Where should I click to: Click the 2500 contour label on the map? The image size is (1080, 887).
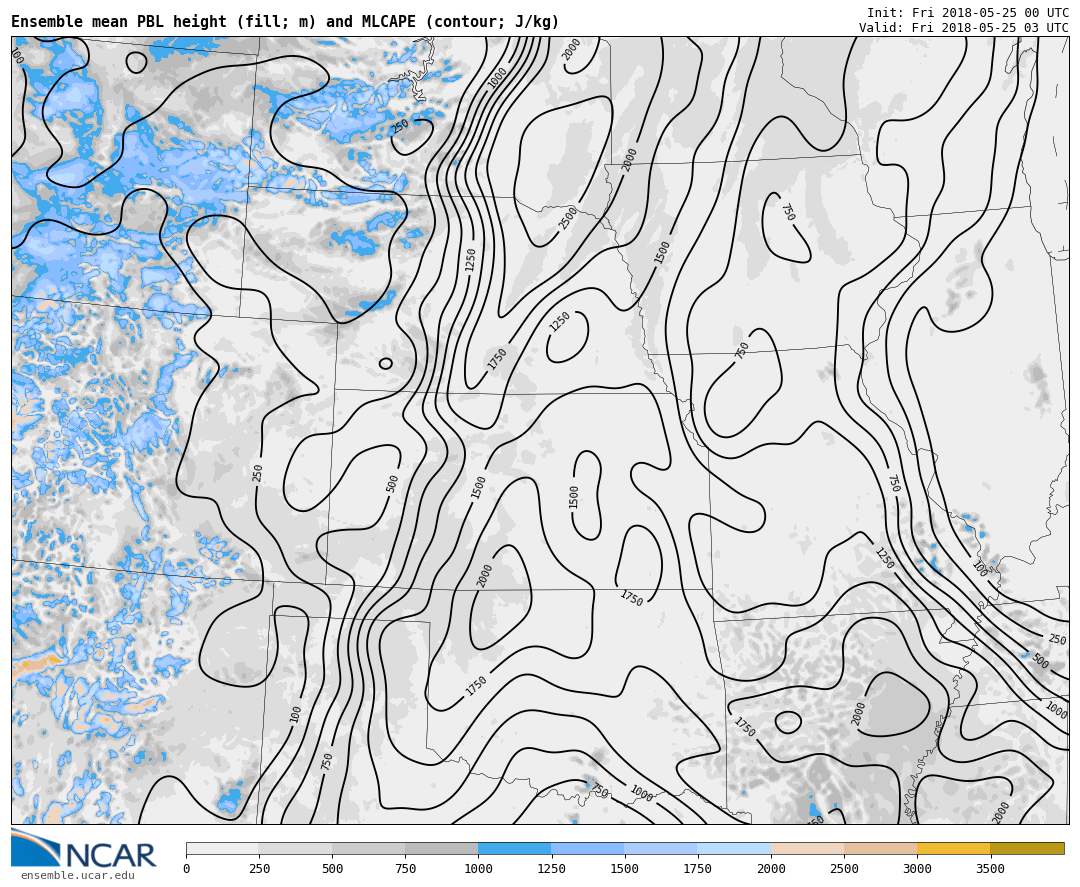click(568, 218)
